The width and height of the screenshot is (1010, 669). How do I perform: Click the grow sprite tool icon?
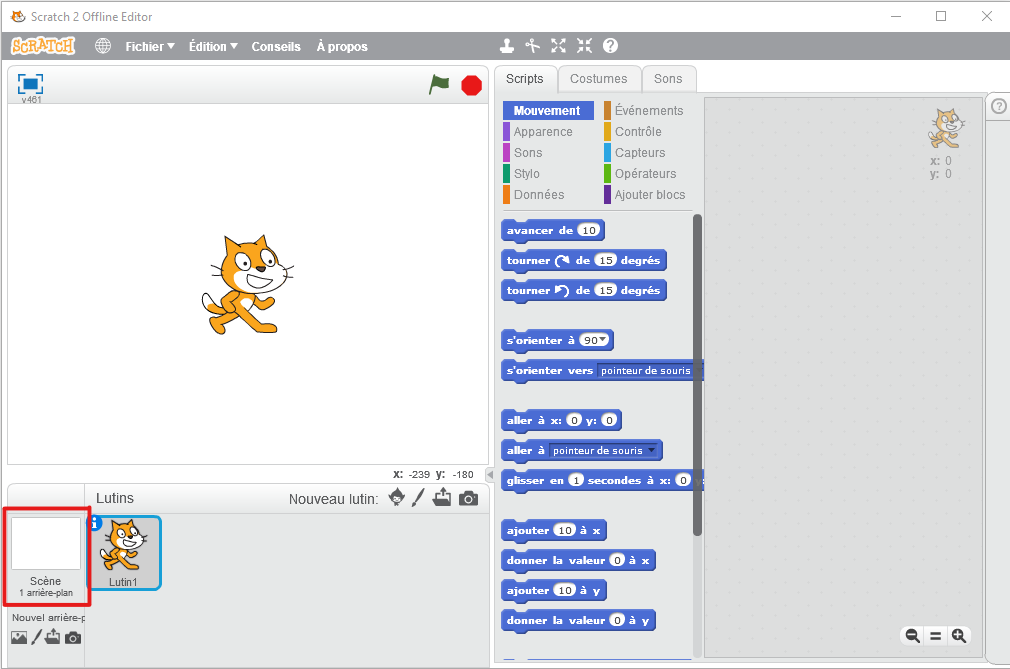pos(558,46)
